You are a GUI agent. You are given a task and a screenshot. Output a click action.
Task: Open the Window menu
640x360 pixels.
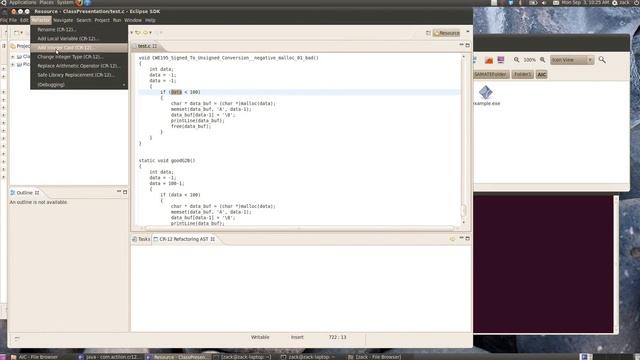133,20
